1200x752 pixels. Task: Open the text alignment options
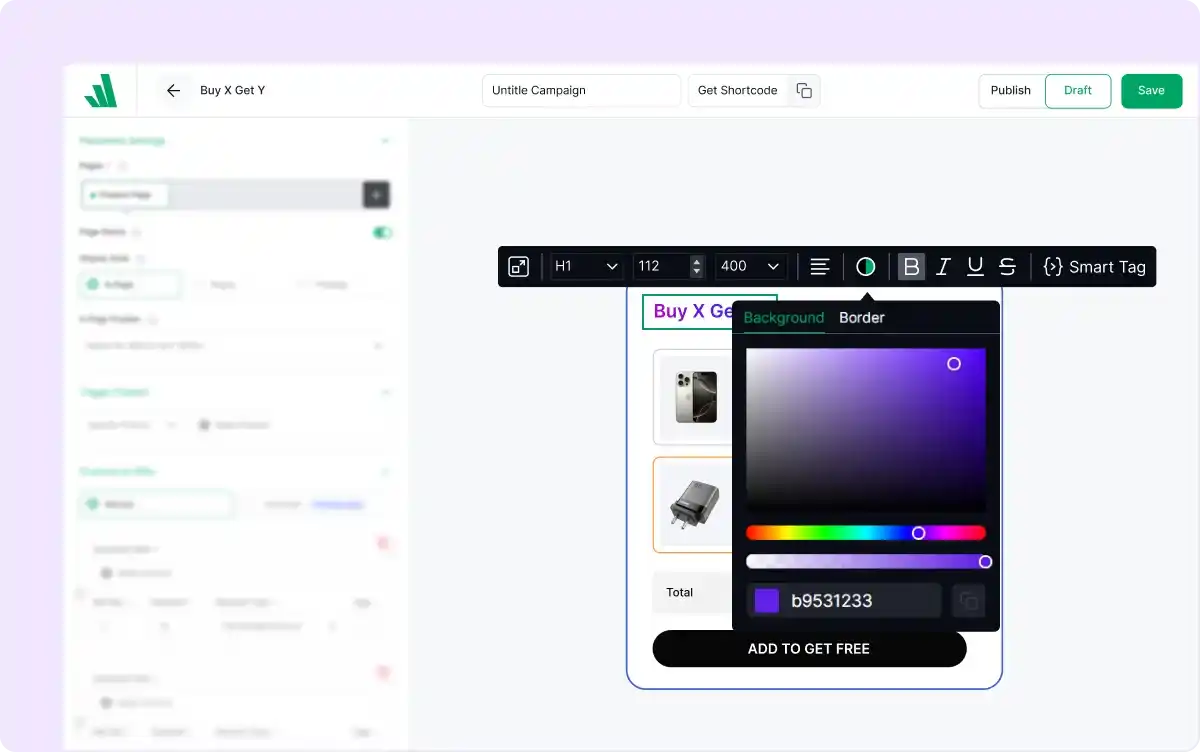click(819, 266)
